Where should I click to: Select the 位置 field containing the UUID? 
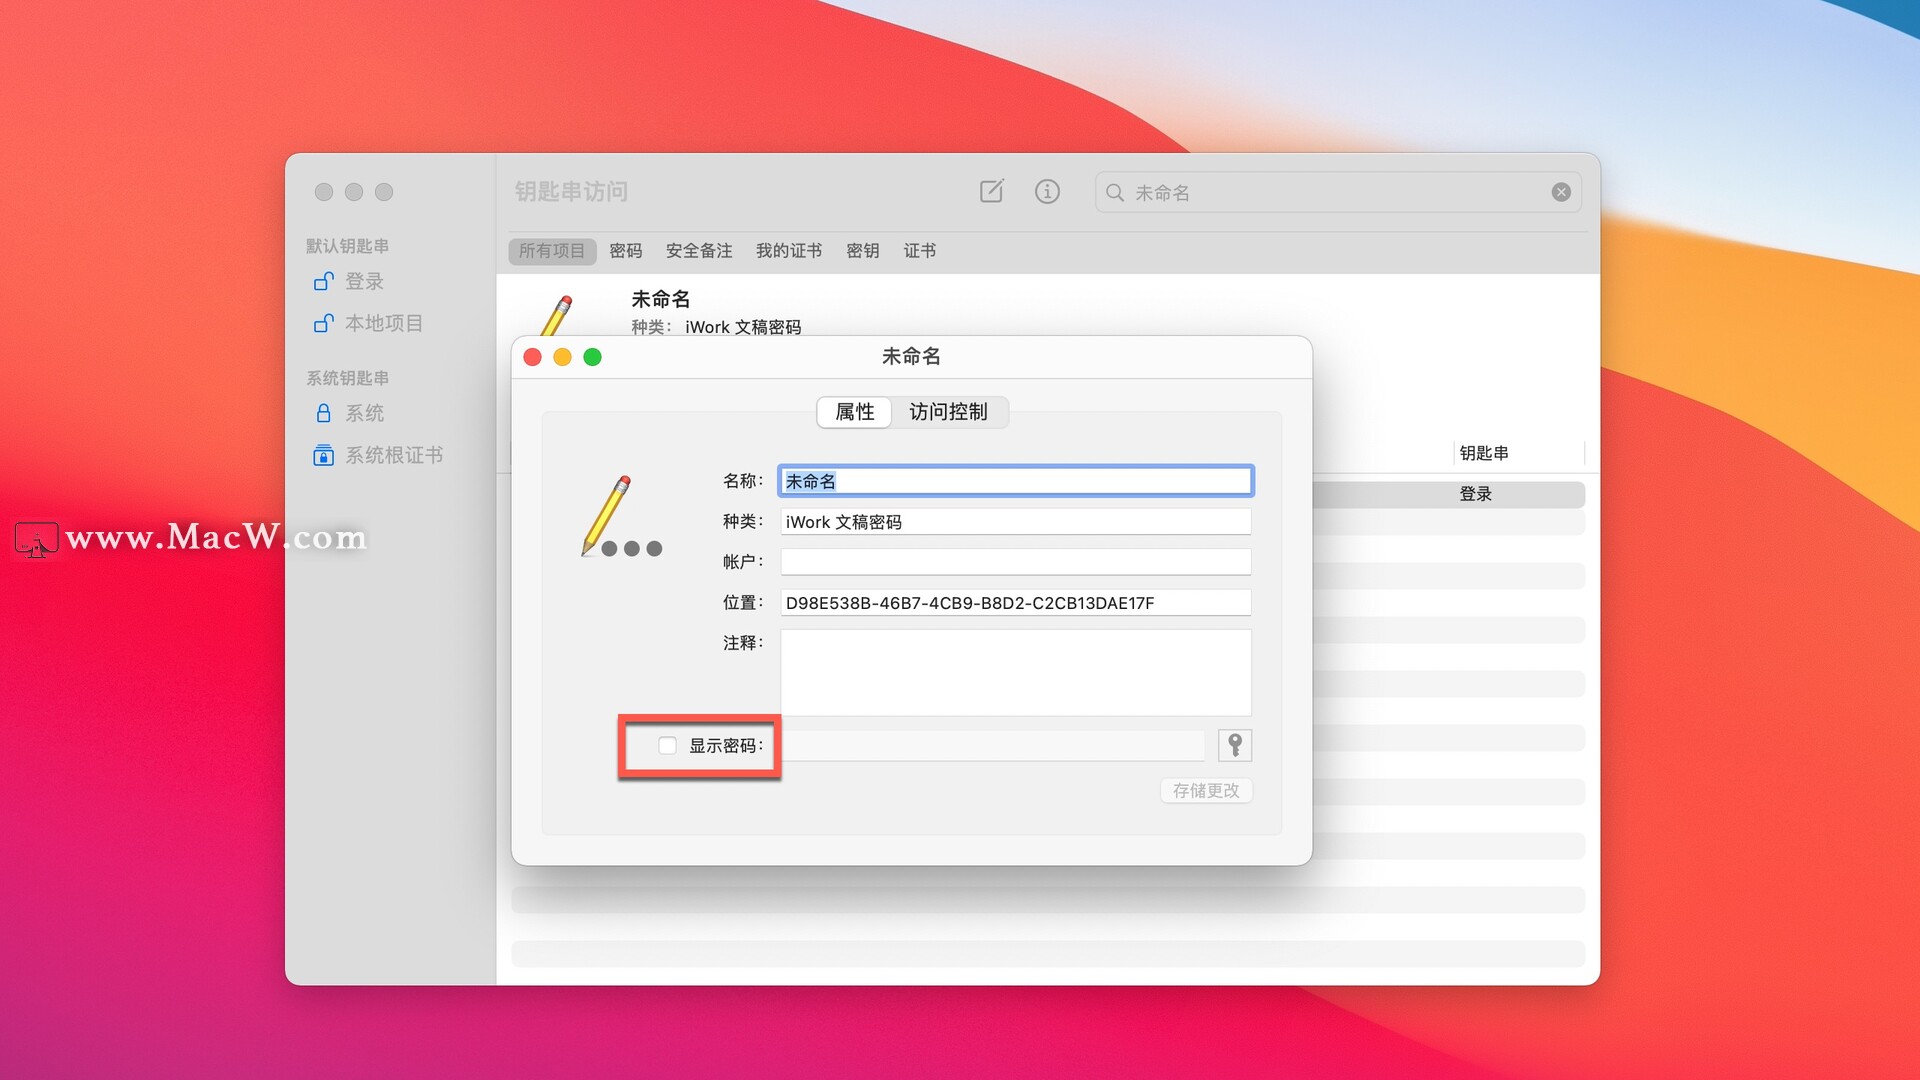[x=1014, y=602]
